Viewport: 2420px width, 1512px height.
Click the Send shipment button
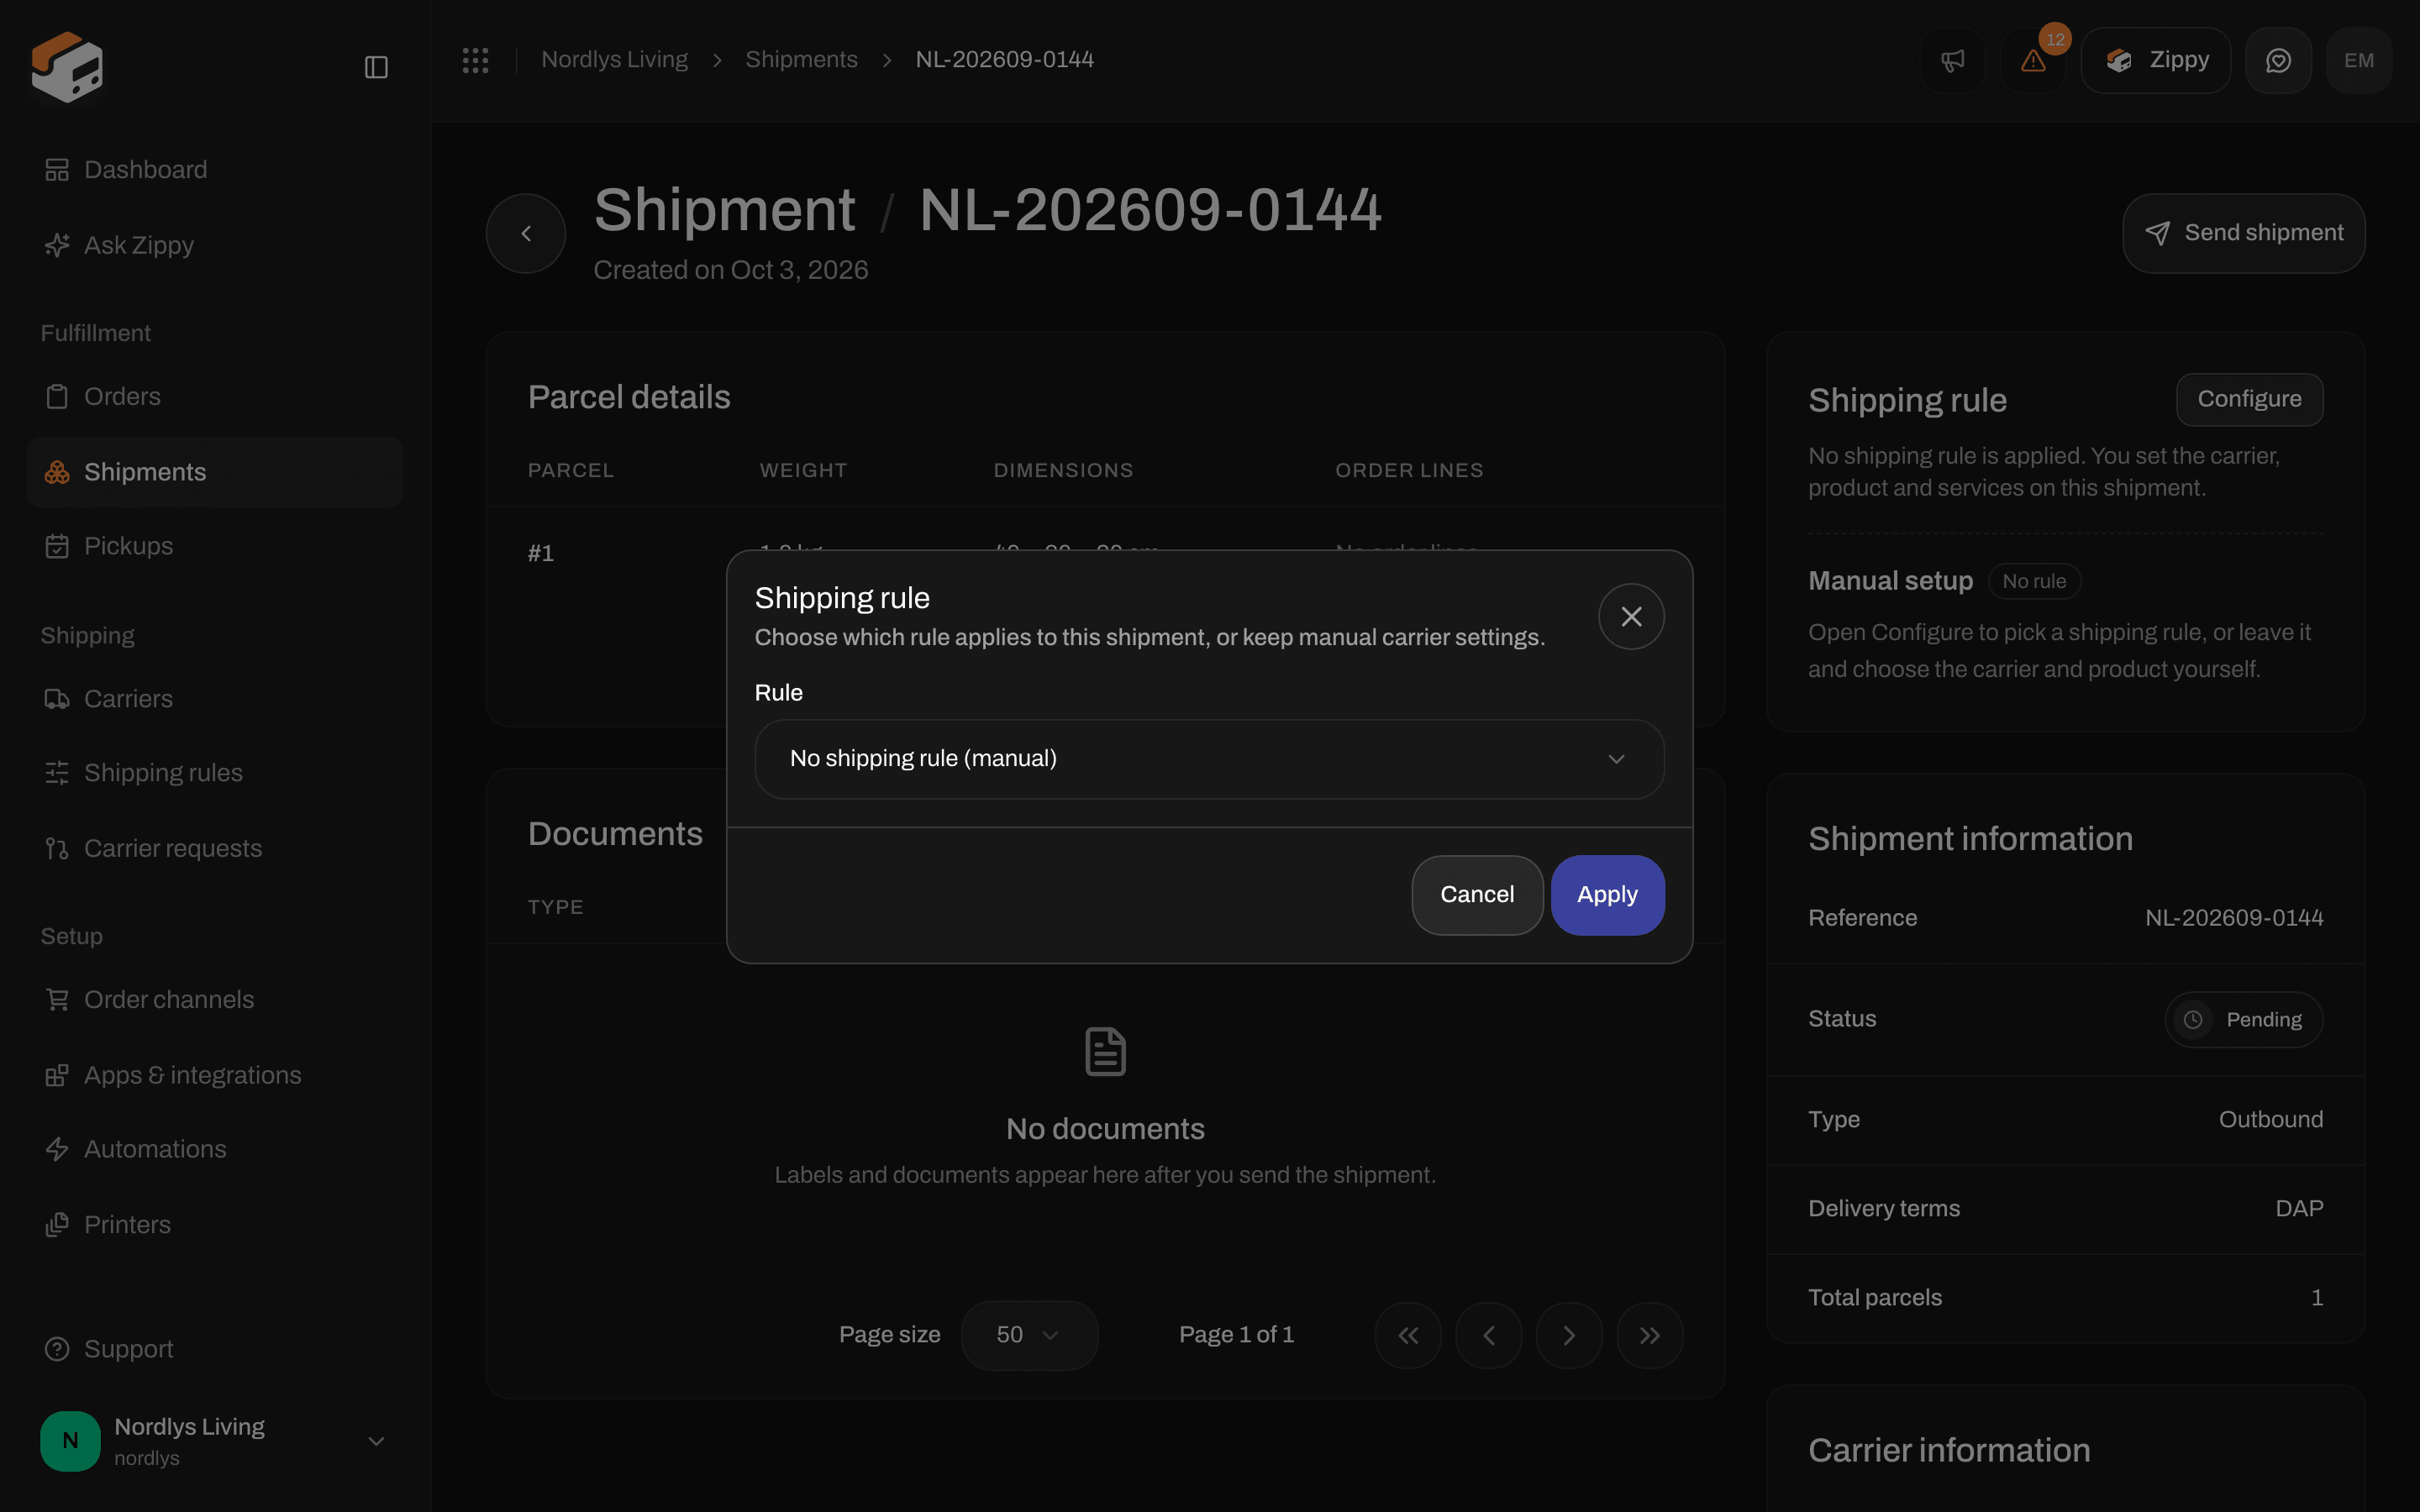2243,233
